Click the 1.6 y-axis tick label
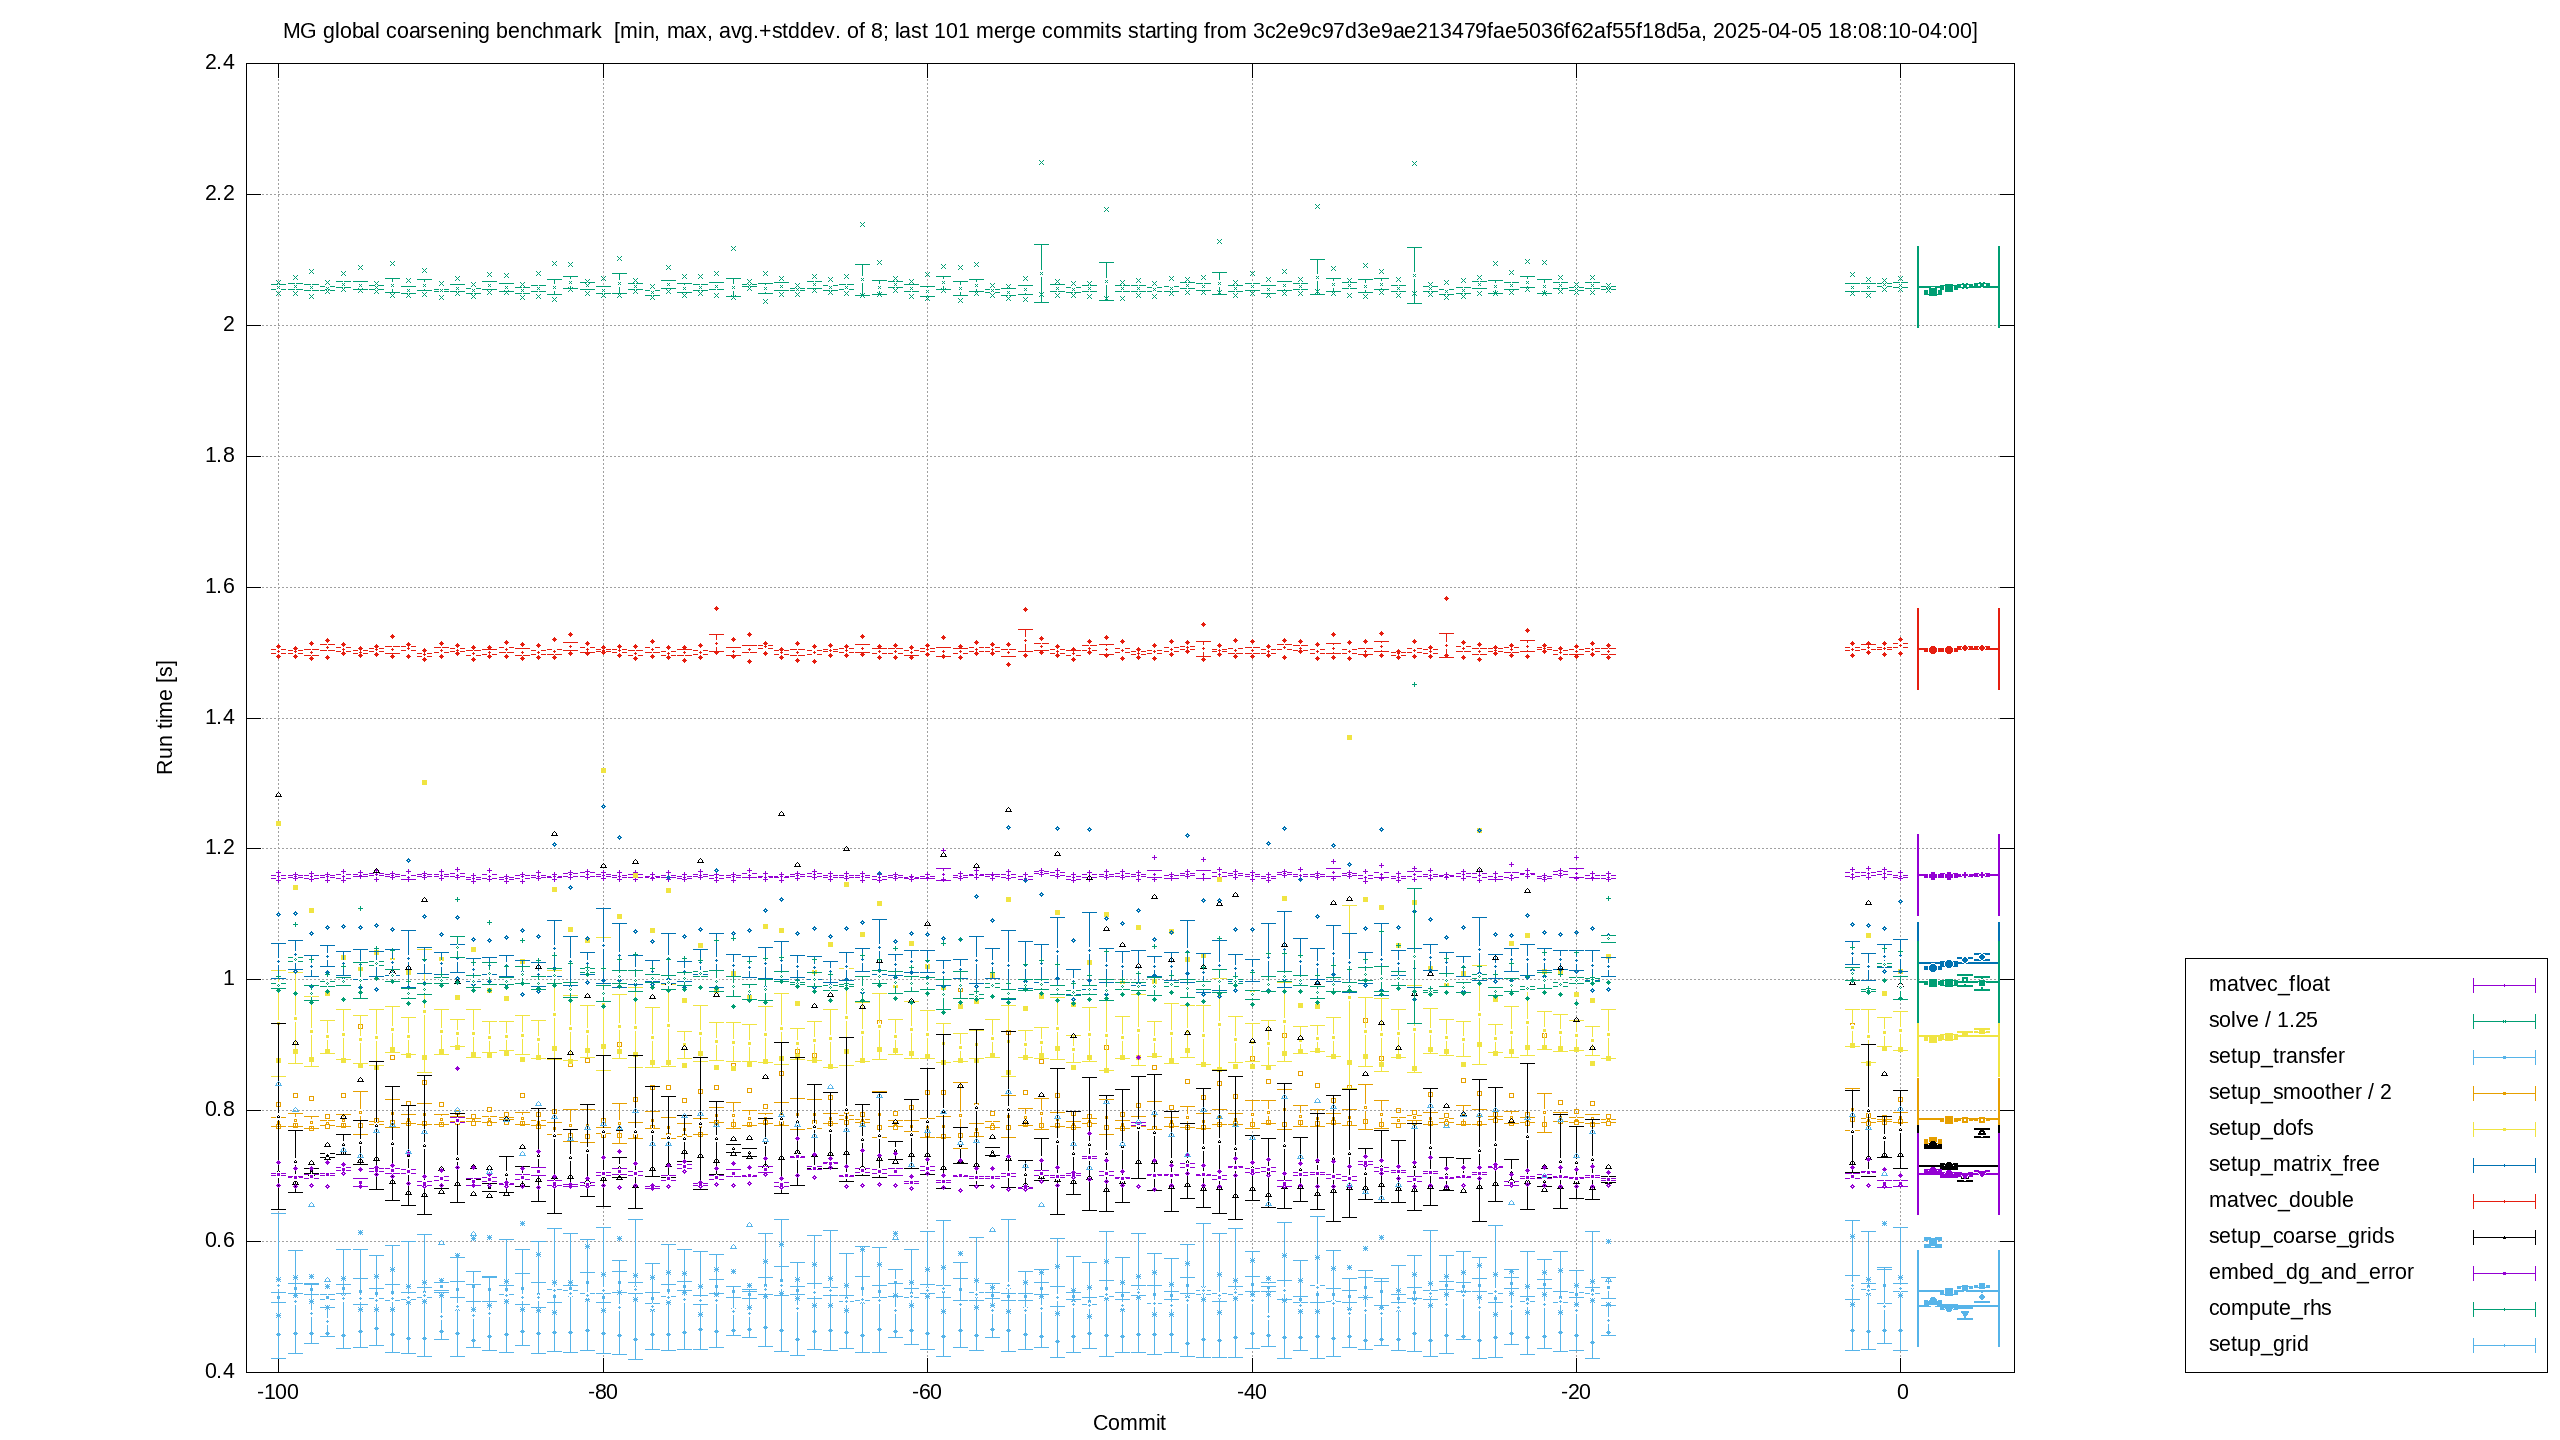The height and width of the screenshot is (1440, 2560). point(220,586)
